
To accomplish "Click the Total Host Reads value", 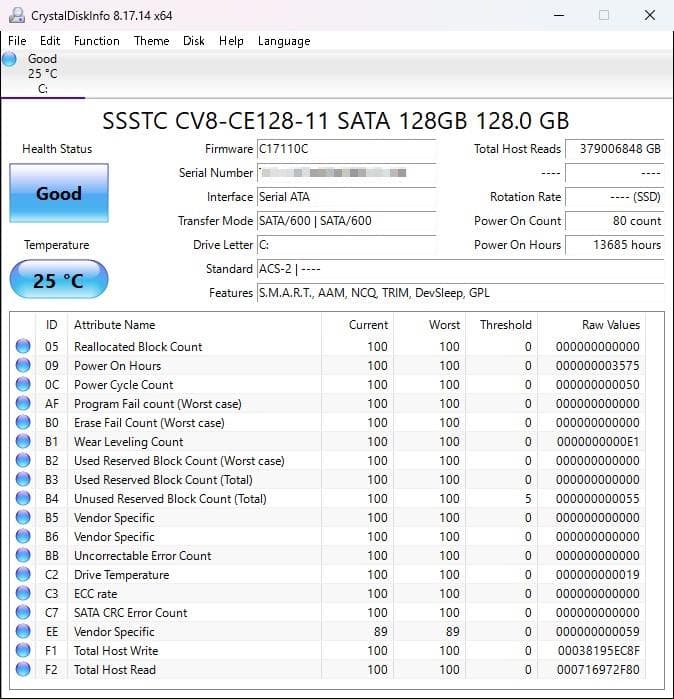I will (615, 149).
